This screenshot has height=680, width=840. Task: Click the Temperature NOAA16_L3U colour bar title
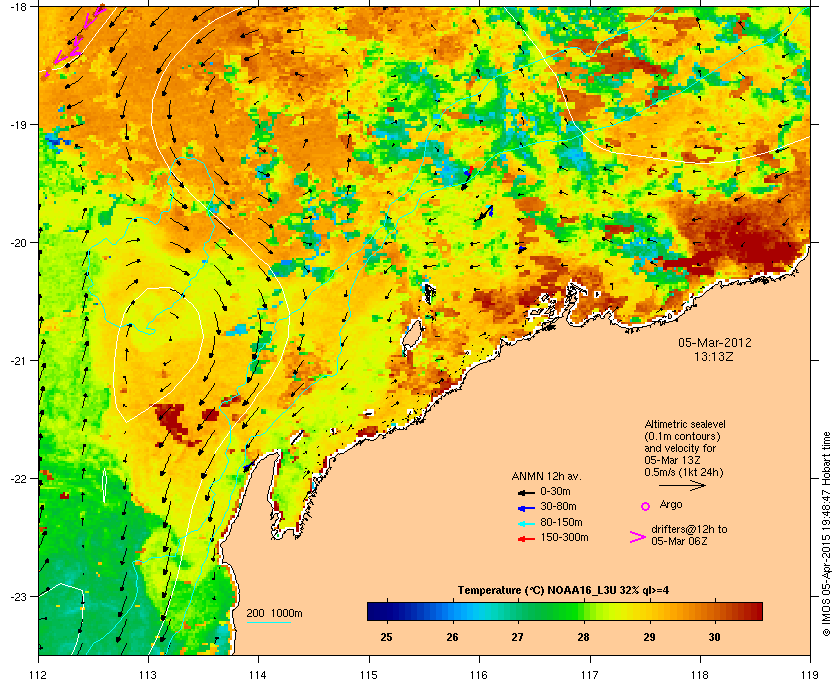tap(563, 590)
